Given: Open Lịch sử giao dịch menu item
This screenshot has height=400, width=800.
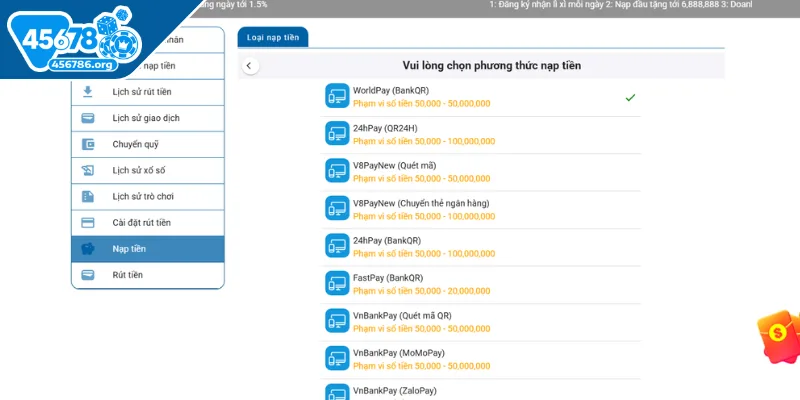Looking at the screenshot, I should point(146,118).
